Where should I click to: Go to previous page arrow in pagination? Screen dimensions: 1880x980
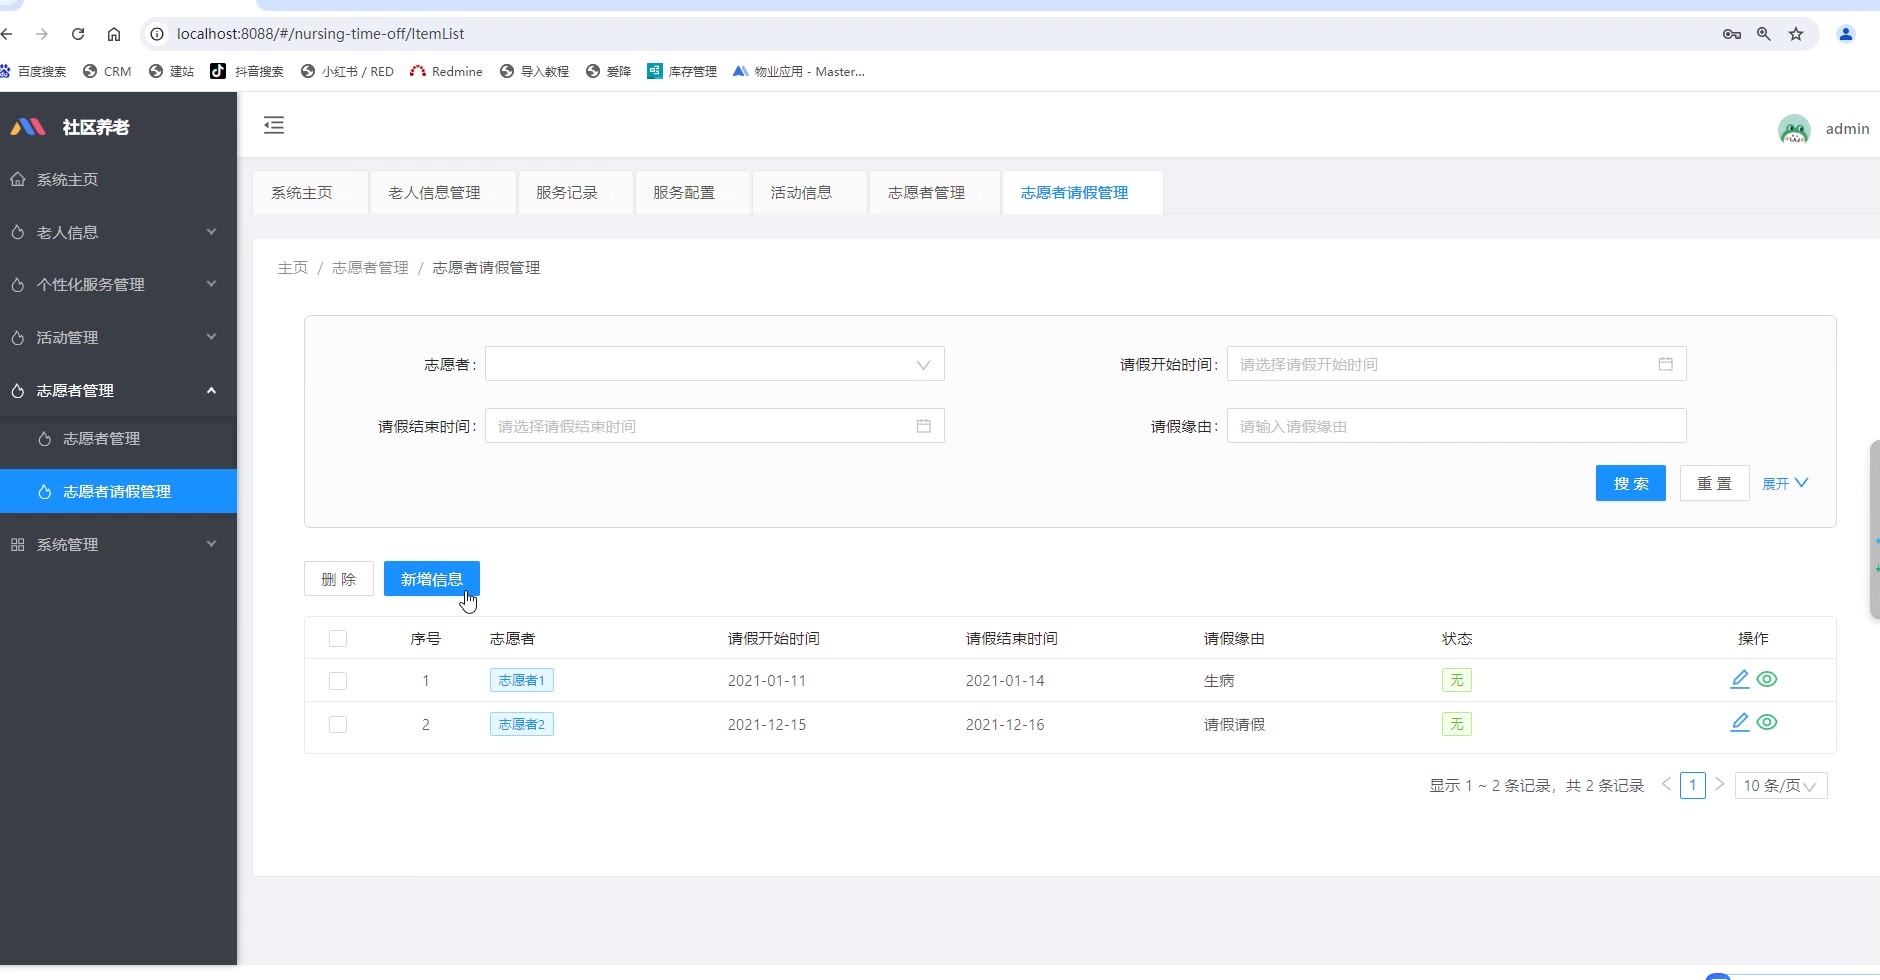click(x=1666, y=785)
